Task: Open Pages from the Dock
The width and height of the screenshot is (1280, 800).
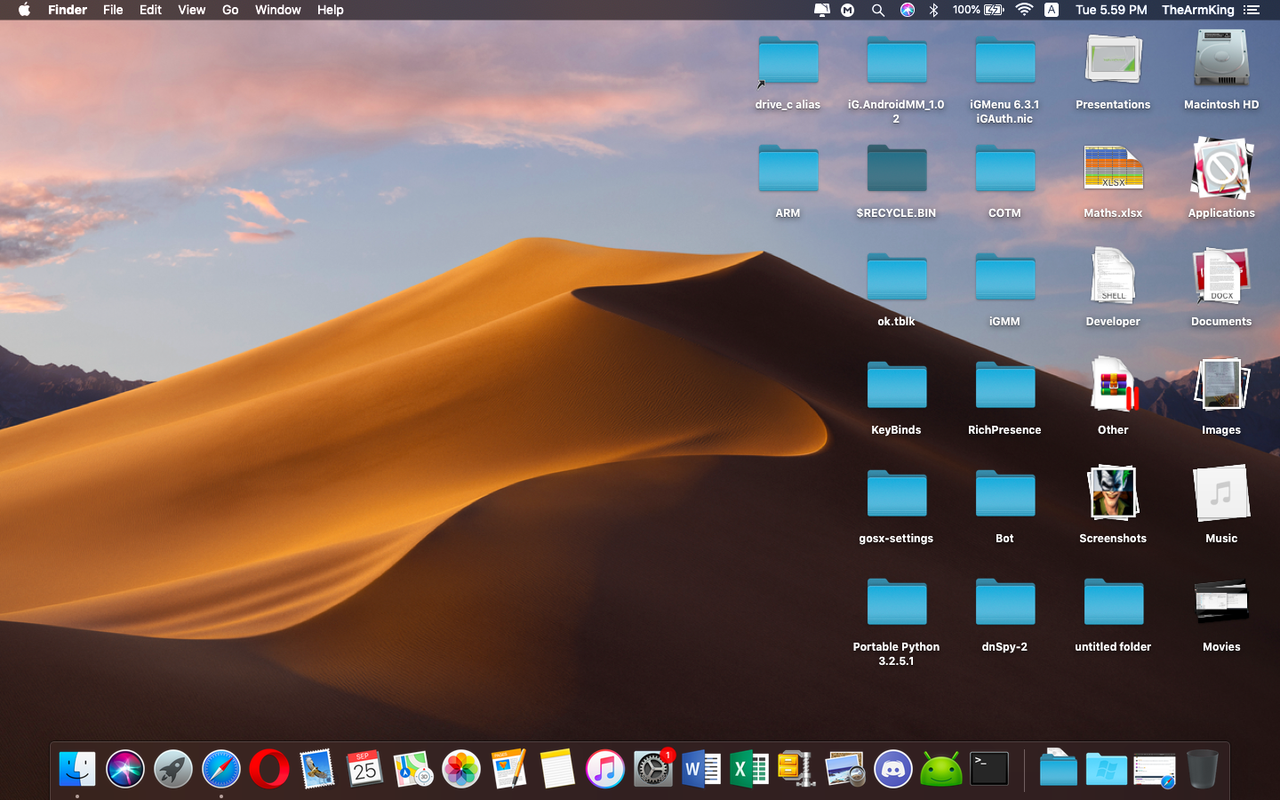Action: (x=509, y=769)
